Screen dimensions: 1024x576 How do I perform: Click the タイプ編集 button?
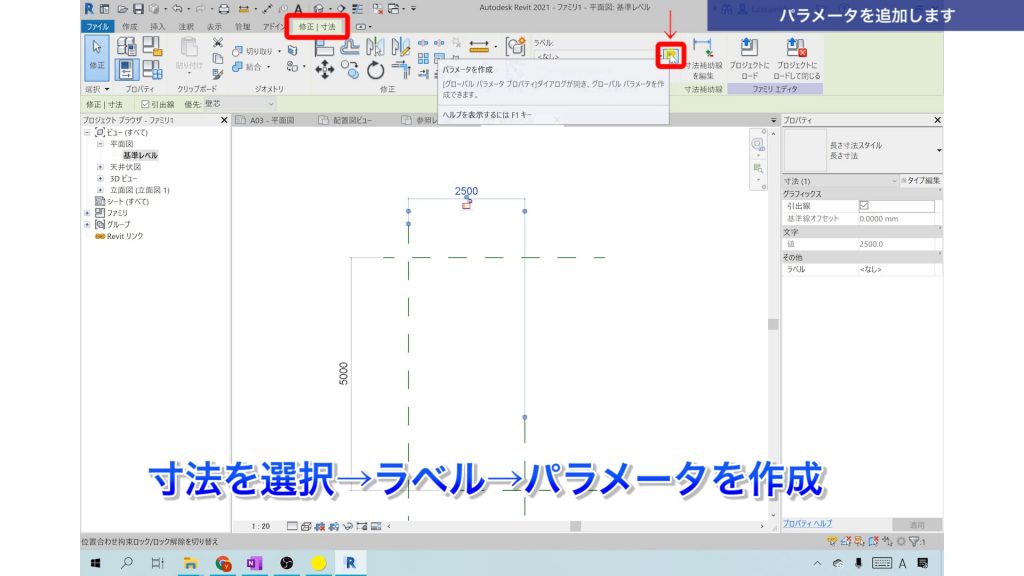click(x=924, y=181)
